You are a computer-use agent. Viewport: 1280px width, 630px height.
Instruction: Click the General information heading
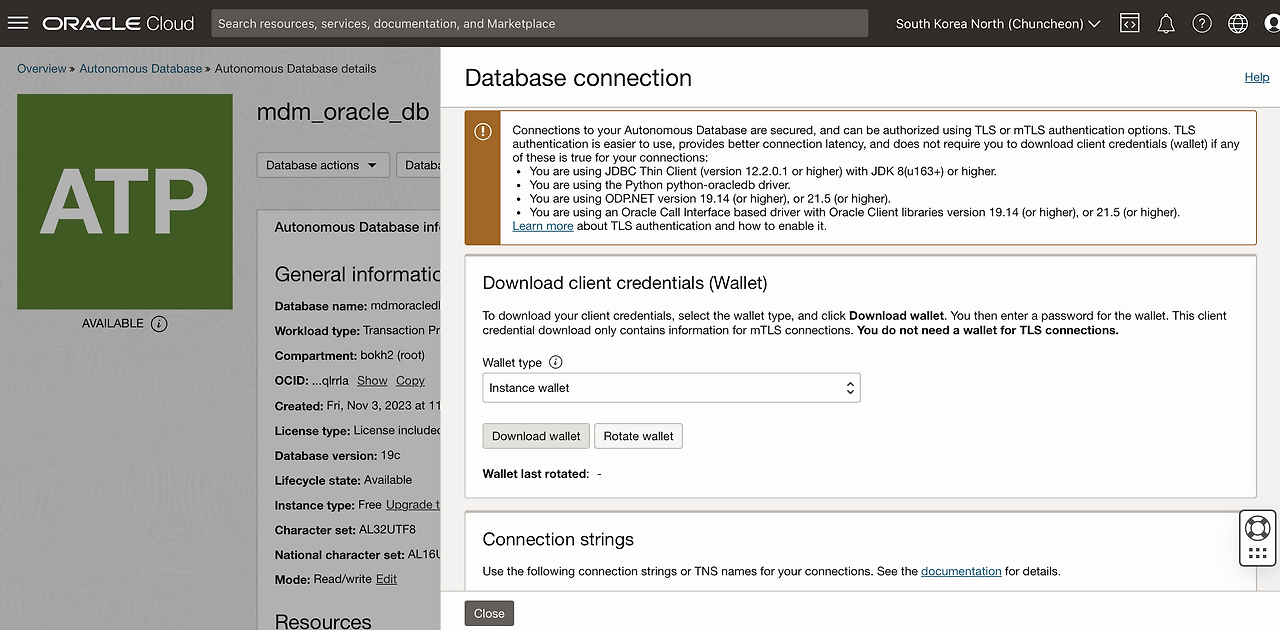tap(357, 274)
